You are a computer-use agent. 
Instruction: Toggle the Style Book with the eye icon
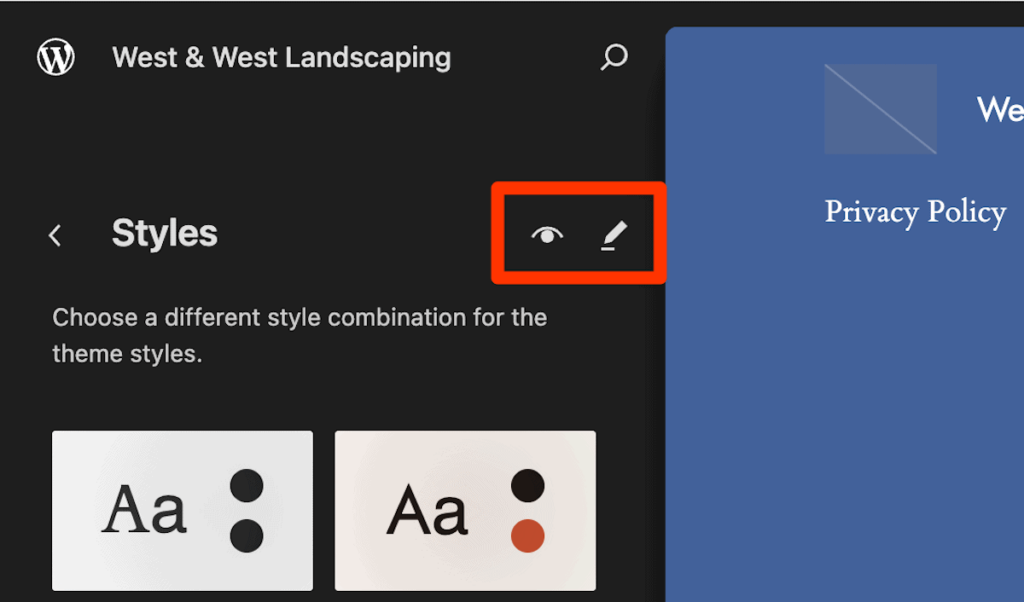[x=545, y=234]
